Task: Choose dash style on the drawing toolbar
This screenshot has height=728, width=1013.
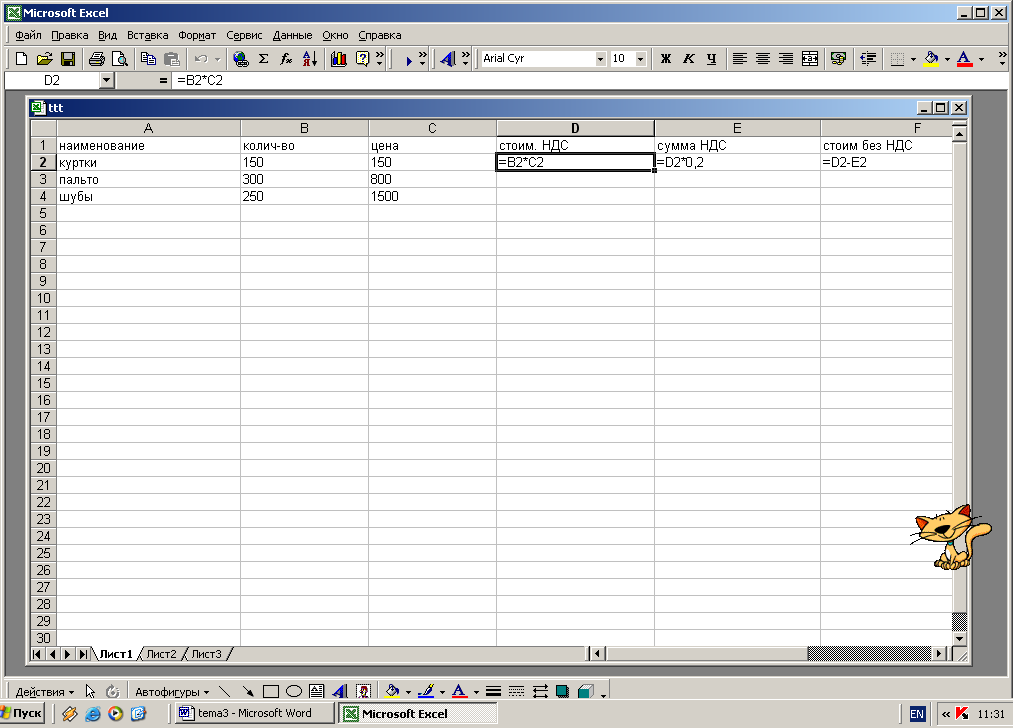Action: click(516, 692)
